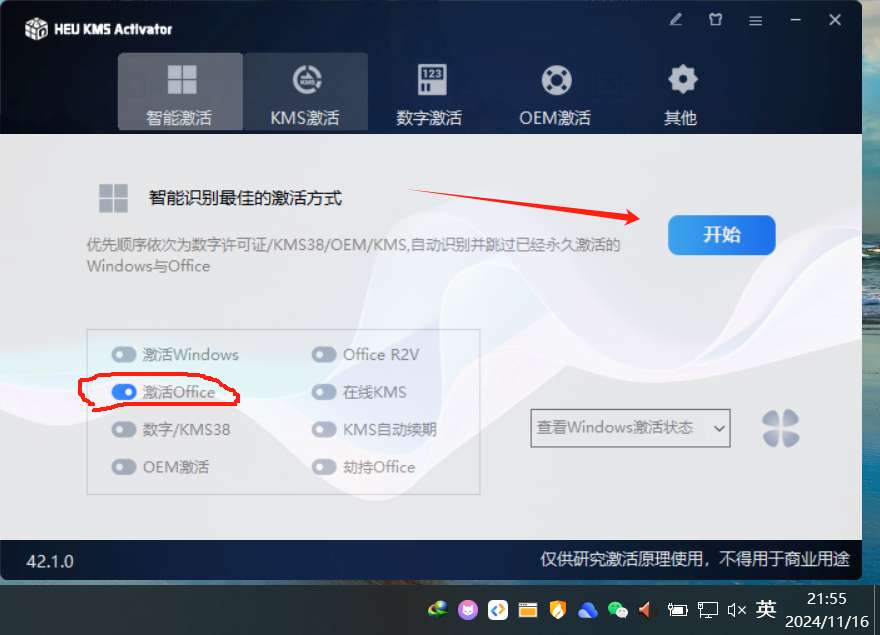Click the blue 开始 button
This screenshot has width=880, height=635.
click(722, 235)
